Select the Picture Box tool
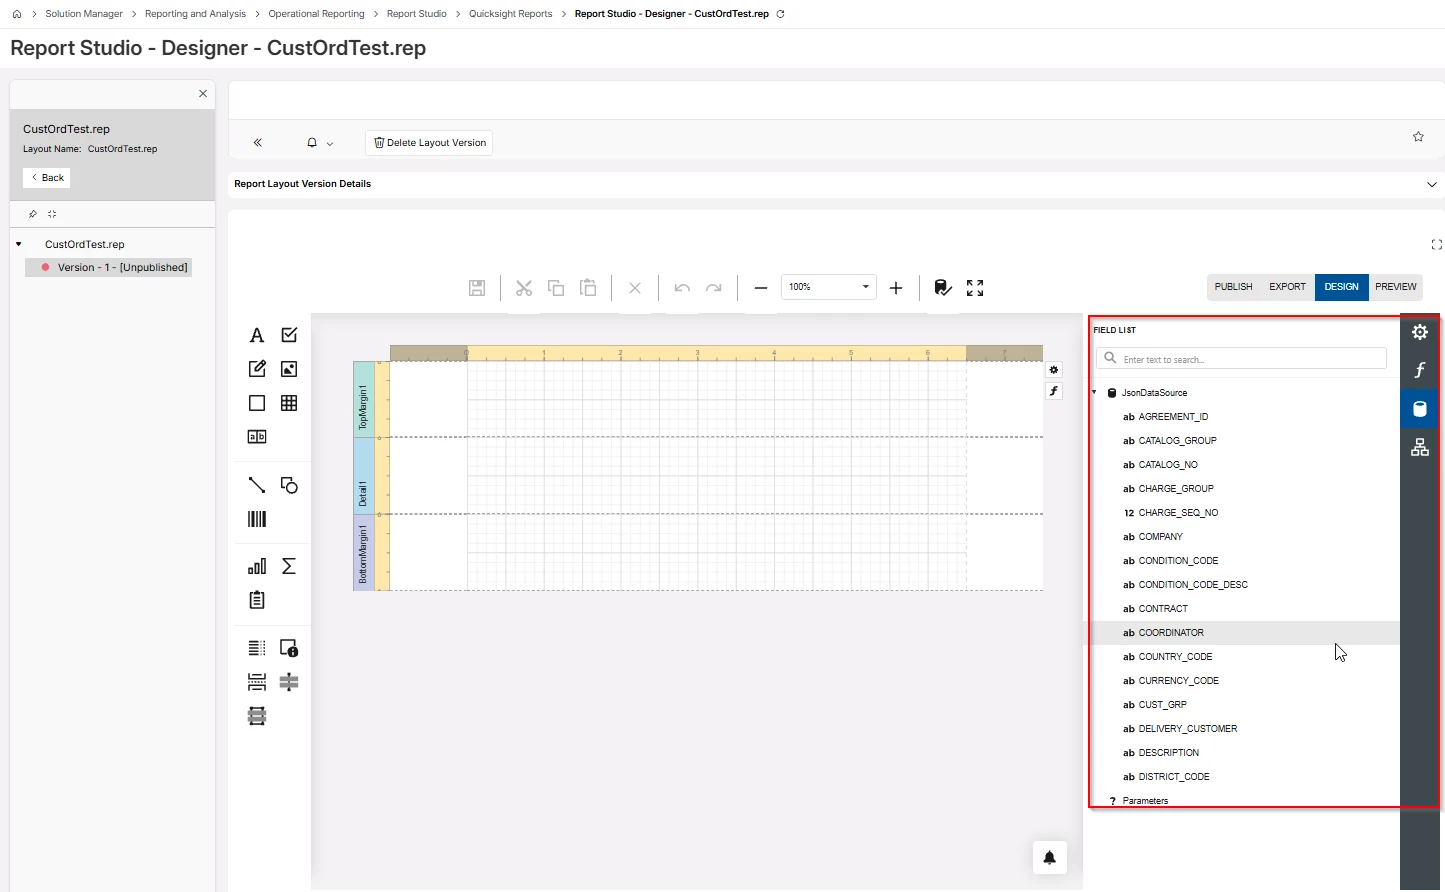 pos(289,369)
